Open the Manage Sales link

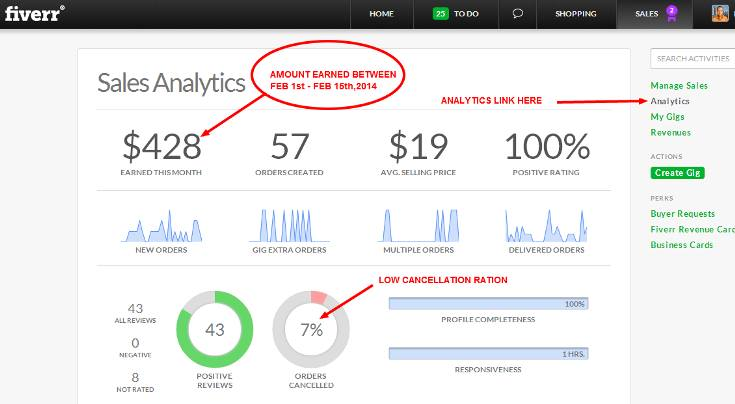[x=679, y=85]
